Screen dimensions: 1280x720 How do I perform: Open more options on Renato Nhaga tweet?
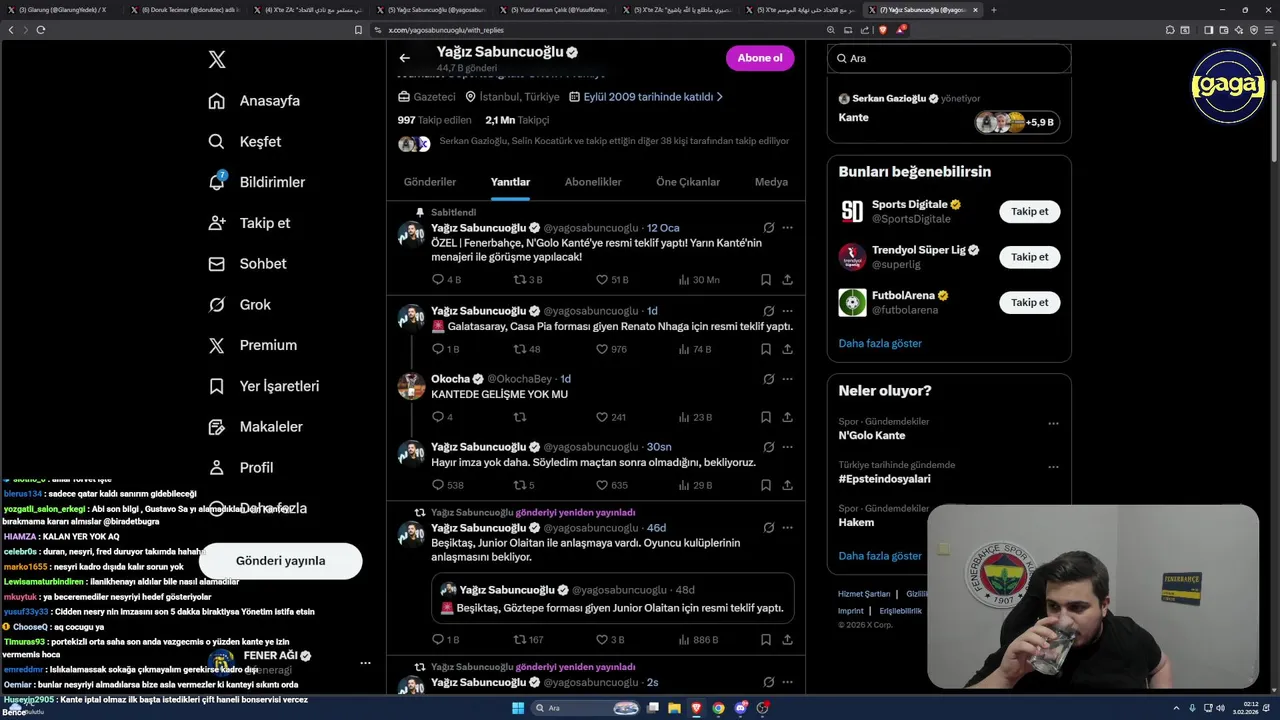pyautogui.click(x=788, y=311)
